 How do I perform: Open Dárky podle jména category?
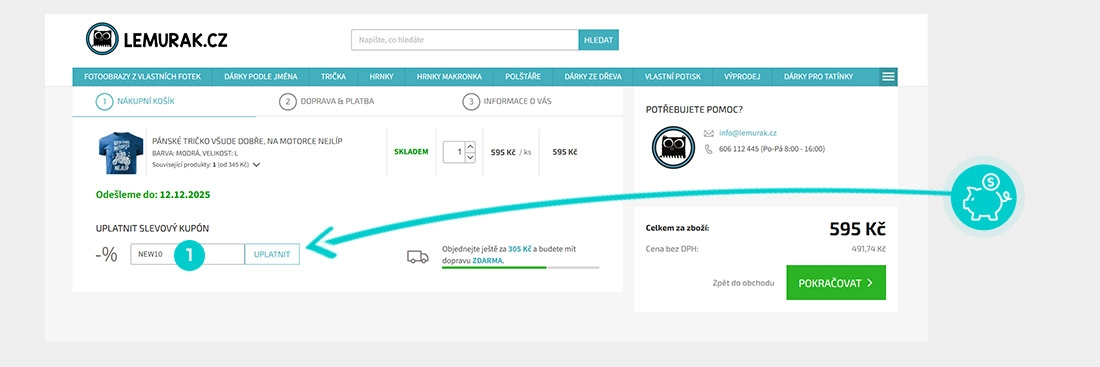point(260,76)
